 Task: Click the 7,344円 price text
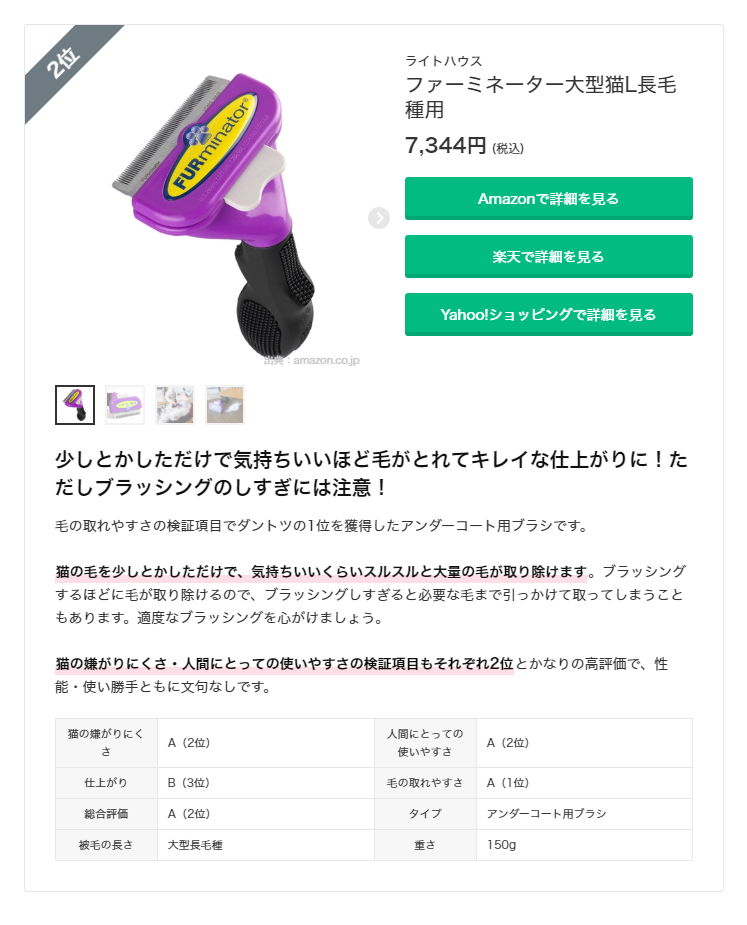pos(445,145)
